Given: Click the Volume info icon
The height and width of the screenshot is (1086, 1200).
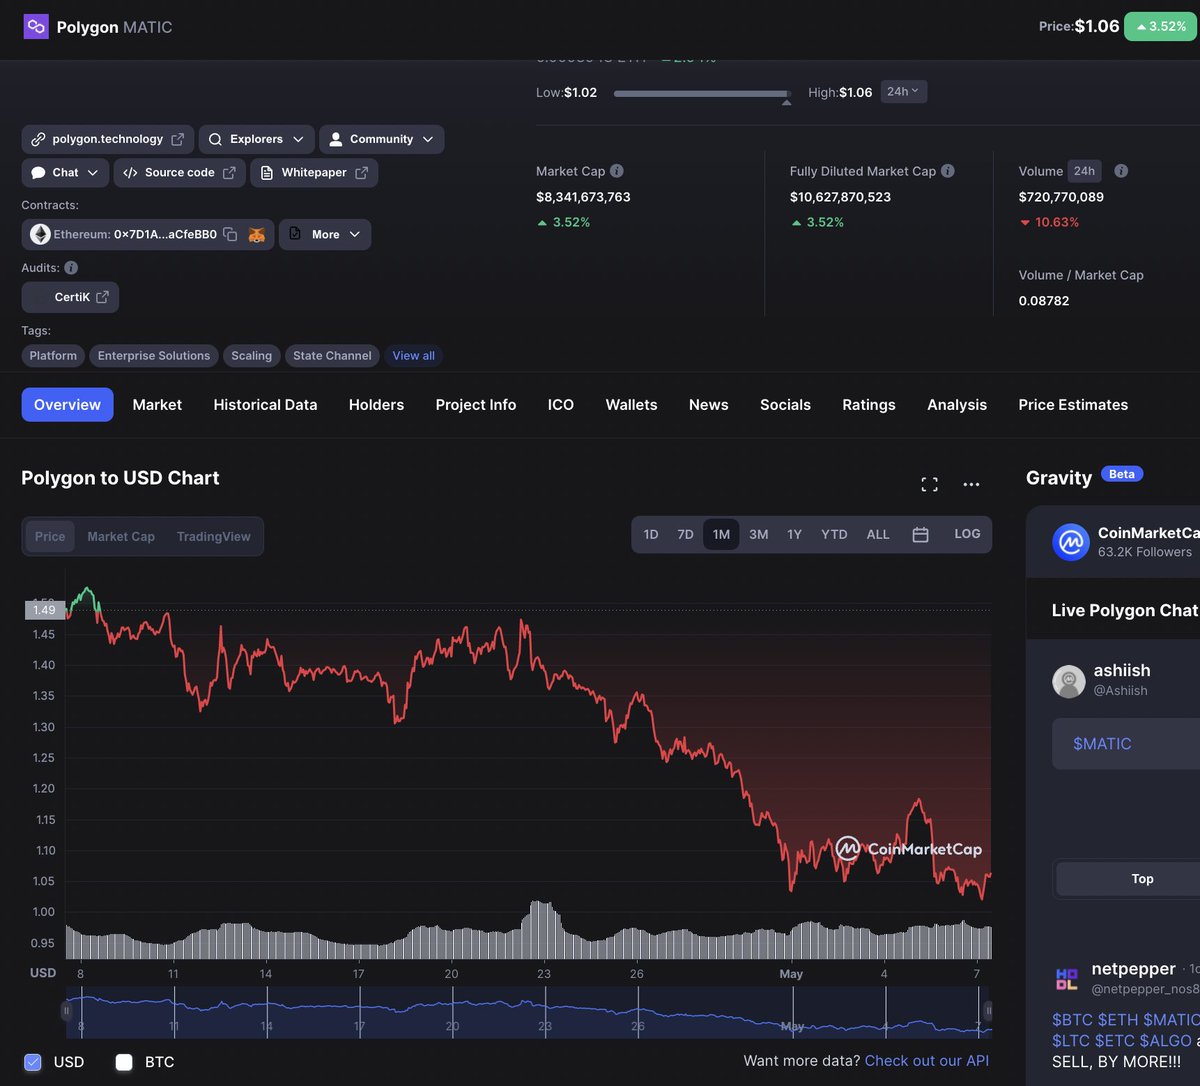Looking at the screenshot, I should 1121,171.
